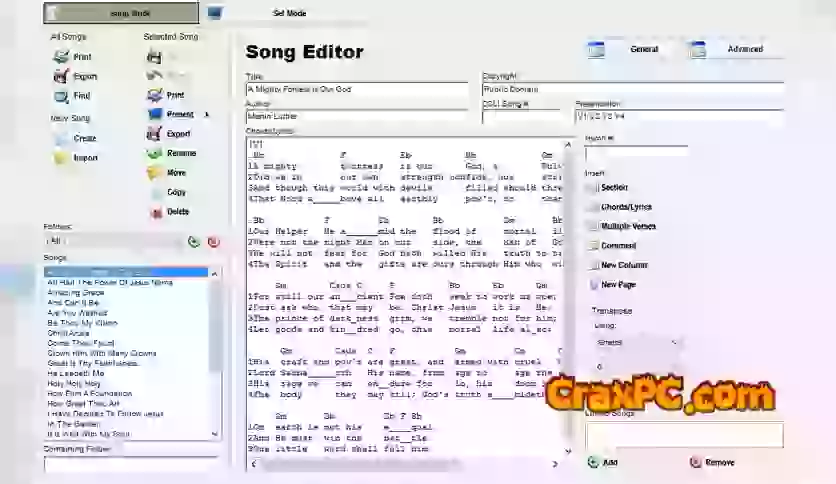Image resolution: width=836 pixels, height=484 pixels.
Task: Select 'All Hail The Power Of Jesus Name'
Action: [x=110, y=283]
